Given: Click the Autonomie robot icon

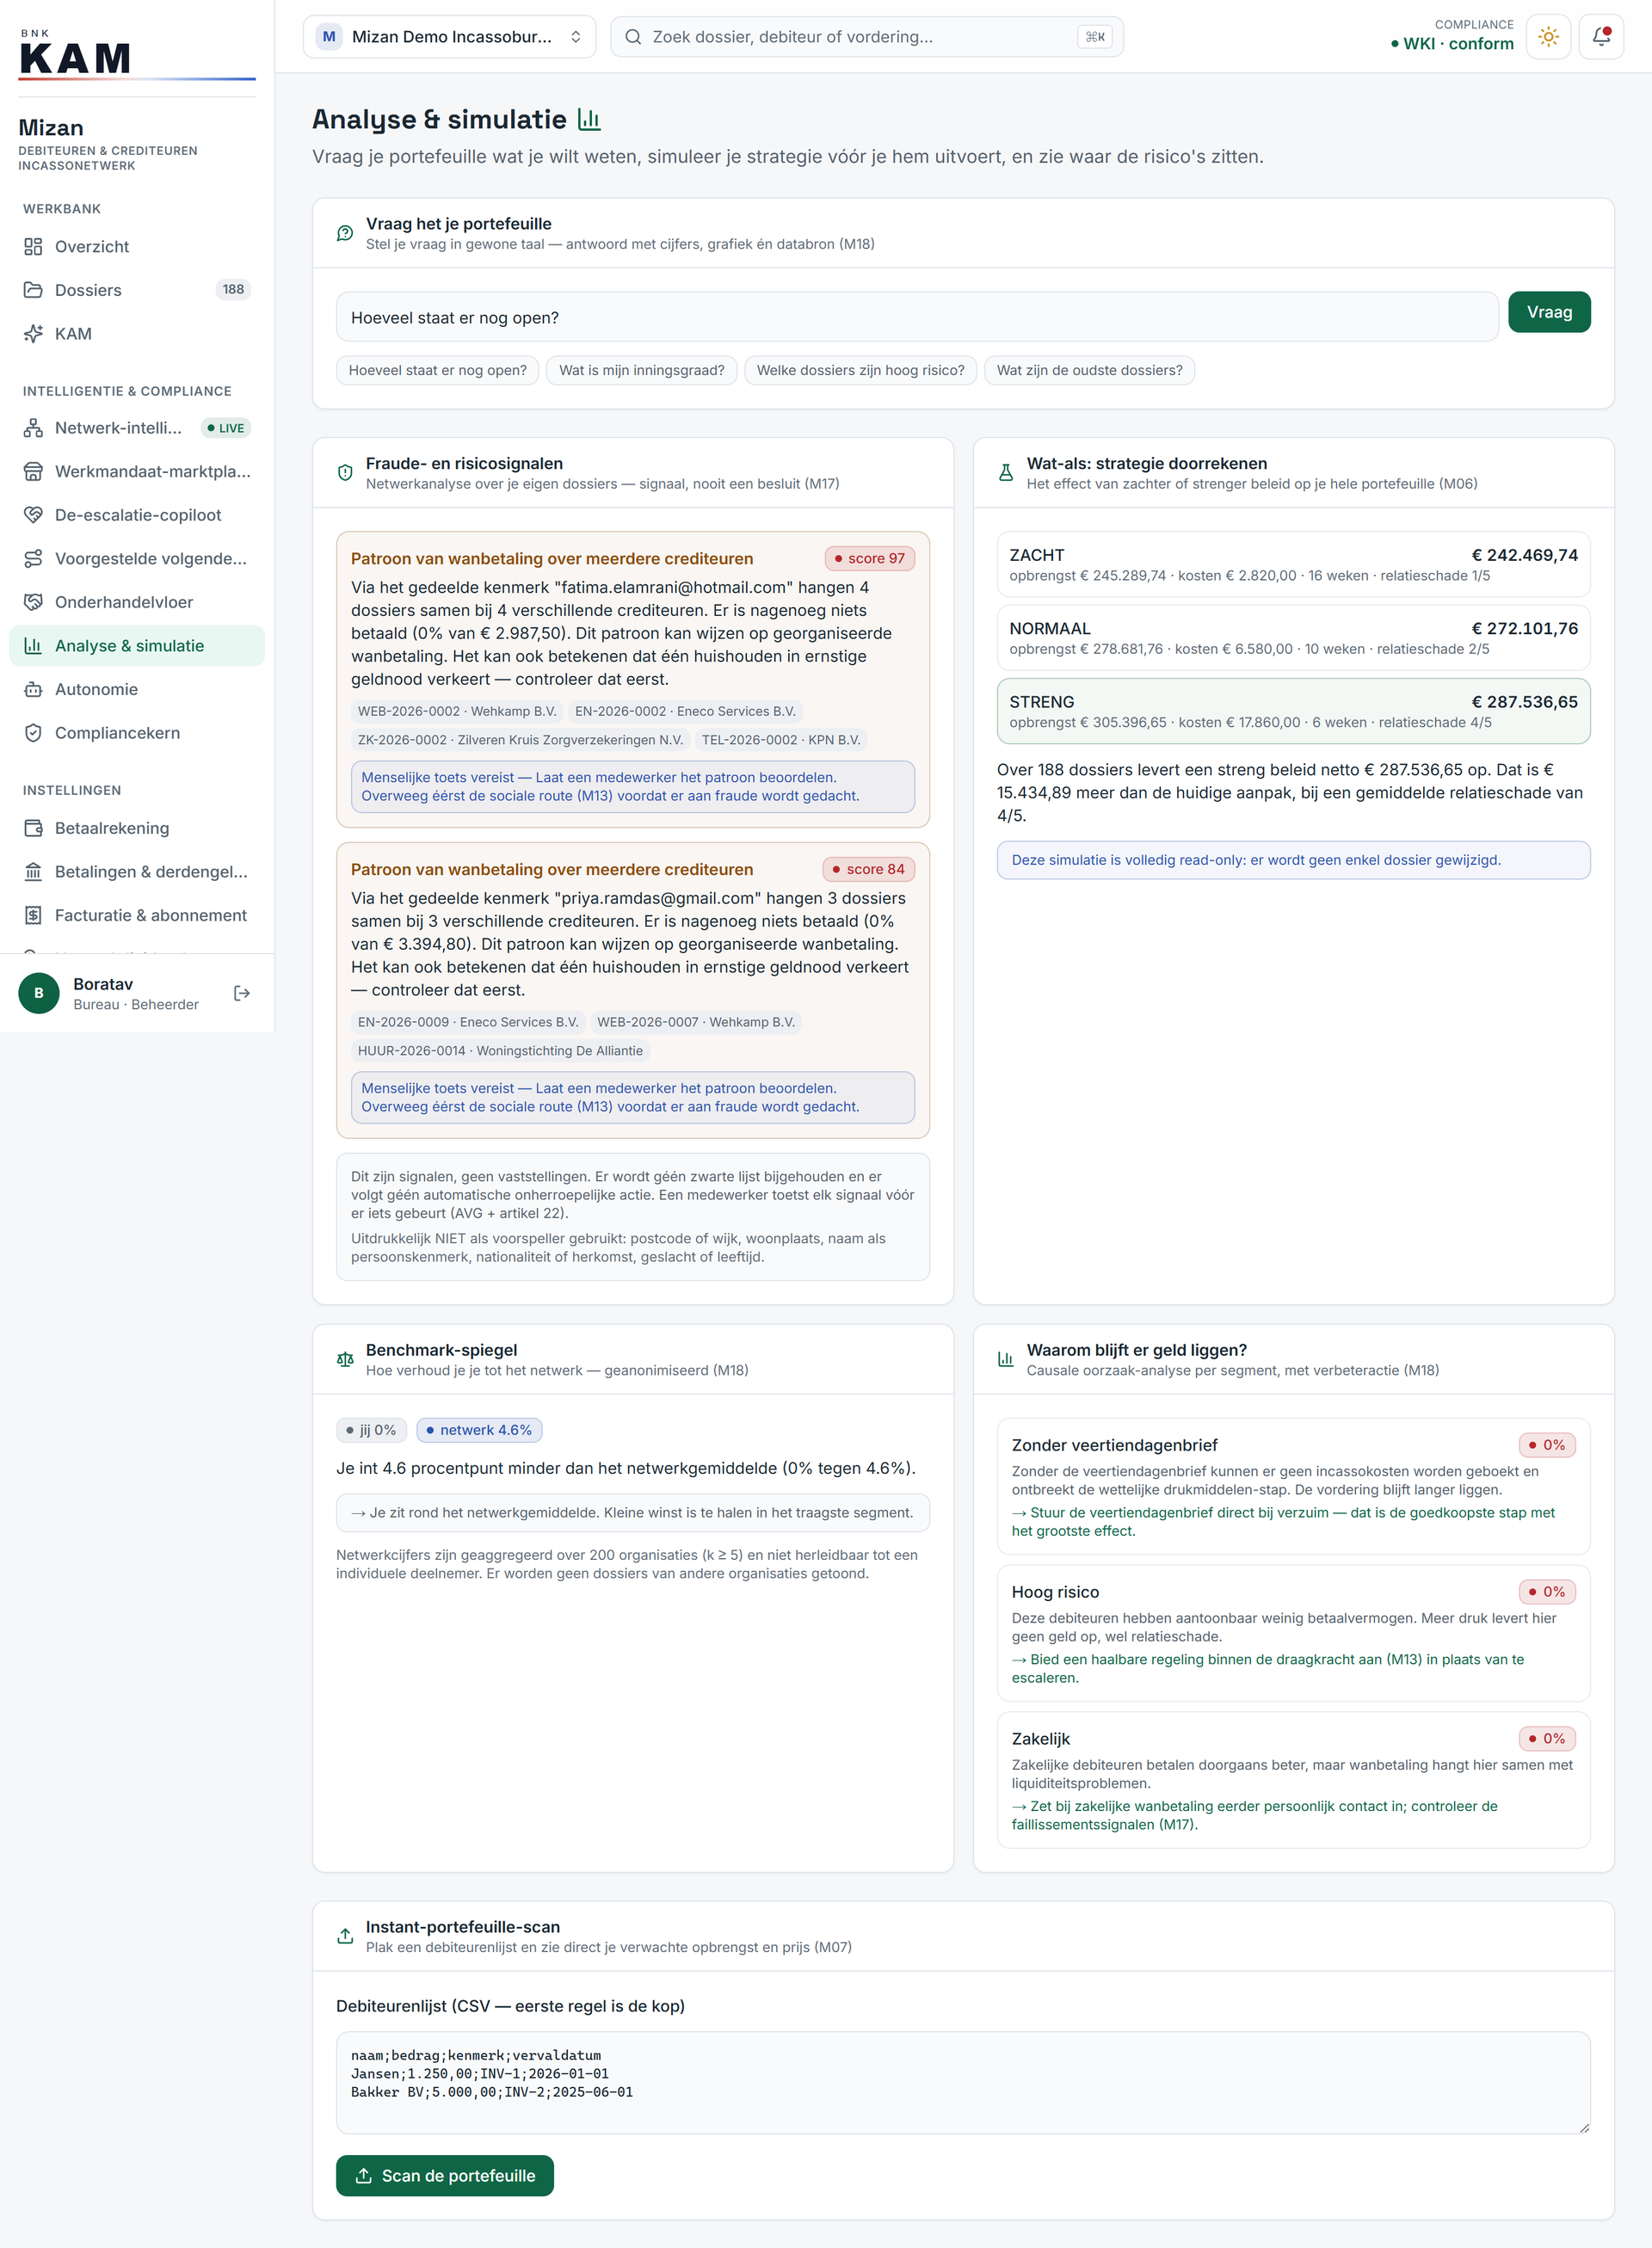Looking at the screenshot, I should 33,690.
